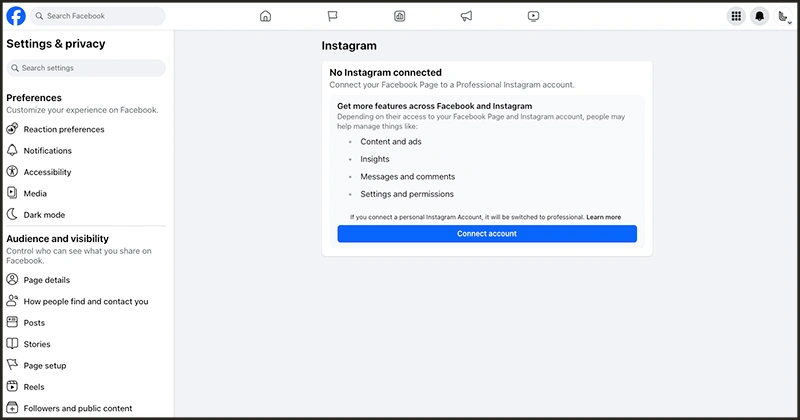Click the Facebook logo icon
The height and width of the screenshot is (420, 800).
pyautogui.click(x=16, y=16)
